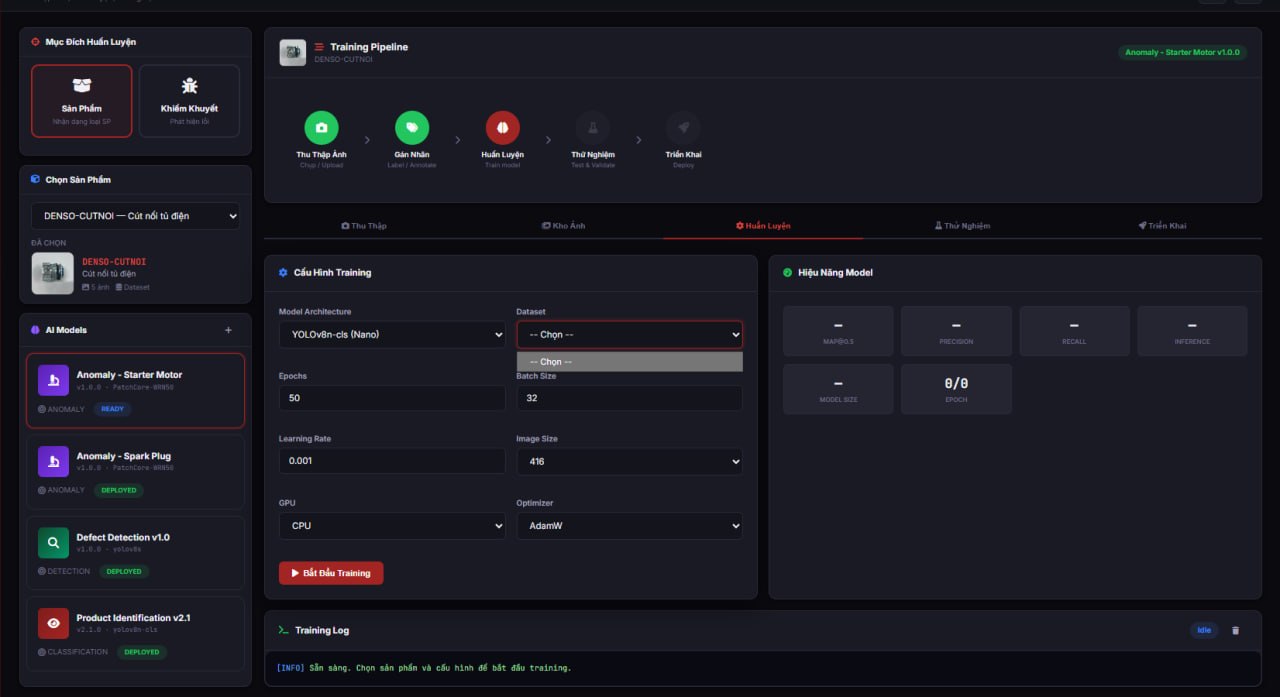Screen dimensions: 1280x697
Task: Open the Optimizer dropdown
Action: (629, 525)
